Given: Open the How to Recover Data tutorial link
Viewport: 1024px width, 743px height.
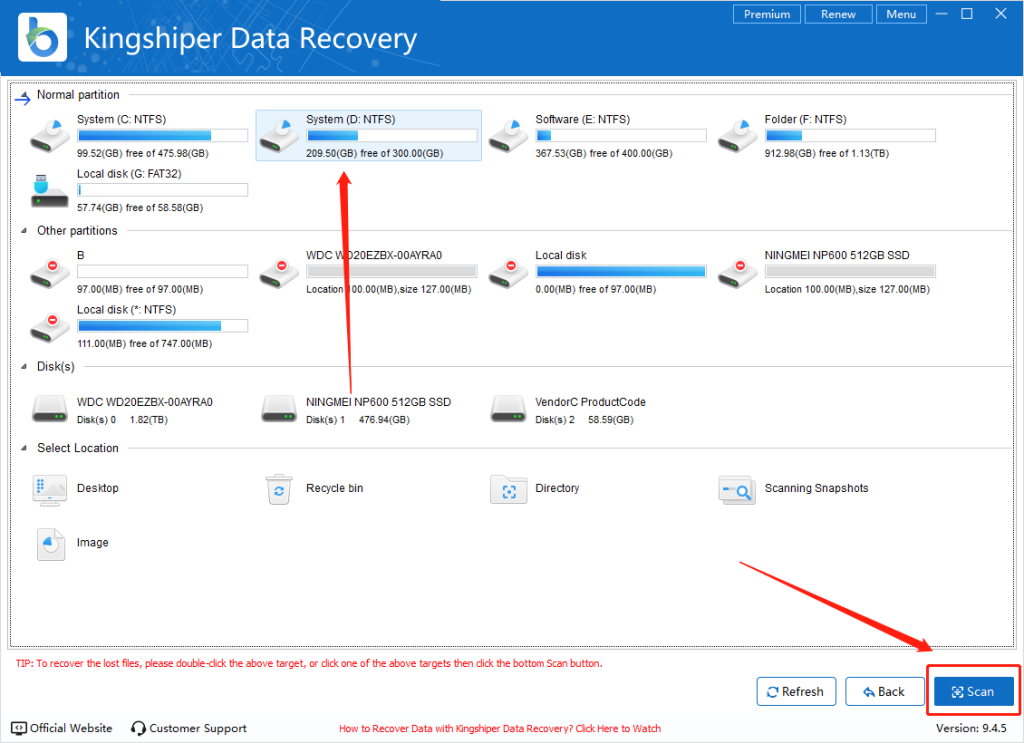Looking at the screenshot, I should click(x=500, y=729).
